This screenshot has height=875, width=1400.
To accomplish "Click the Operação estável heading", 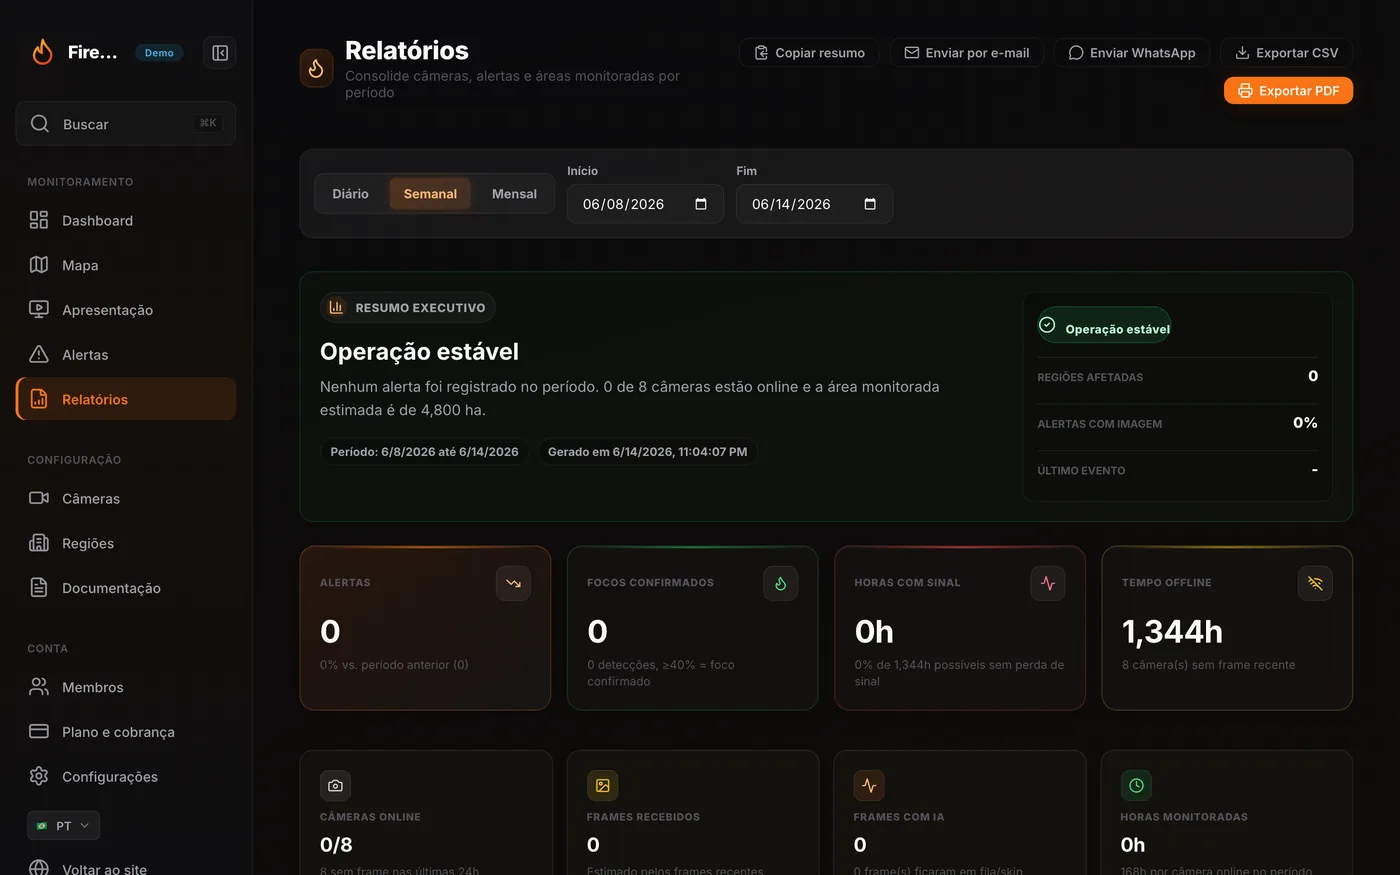I will coord(419,352).
